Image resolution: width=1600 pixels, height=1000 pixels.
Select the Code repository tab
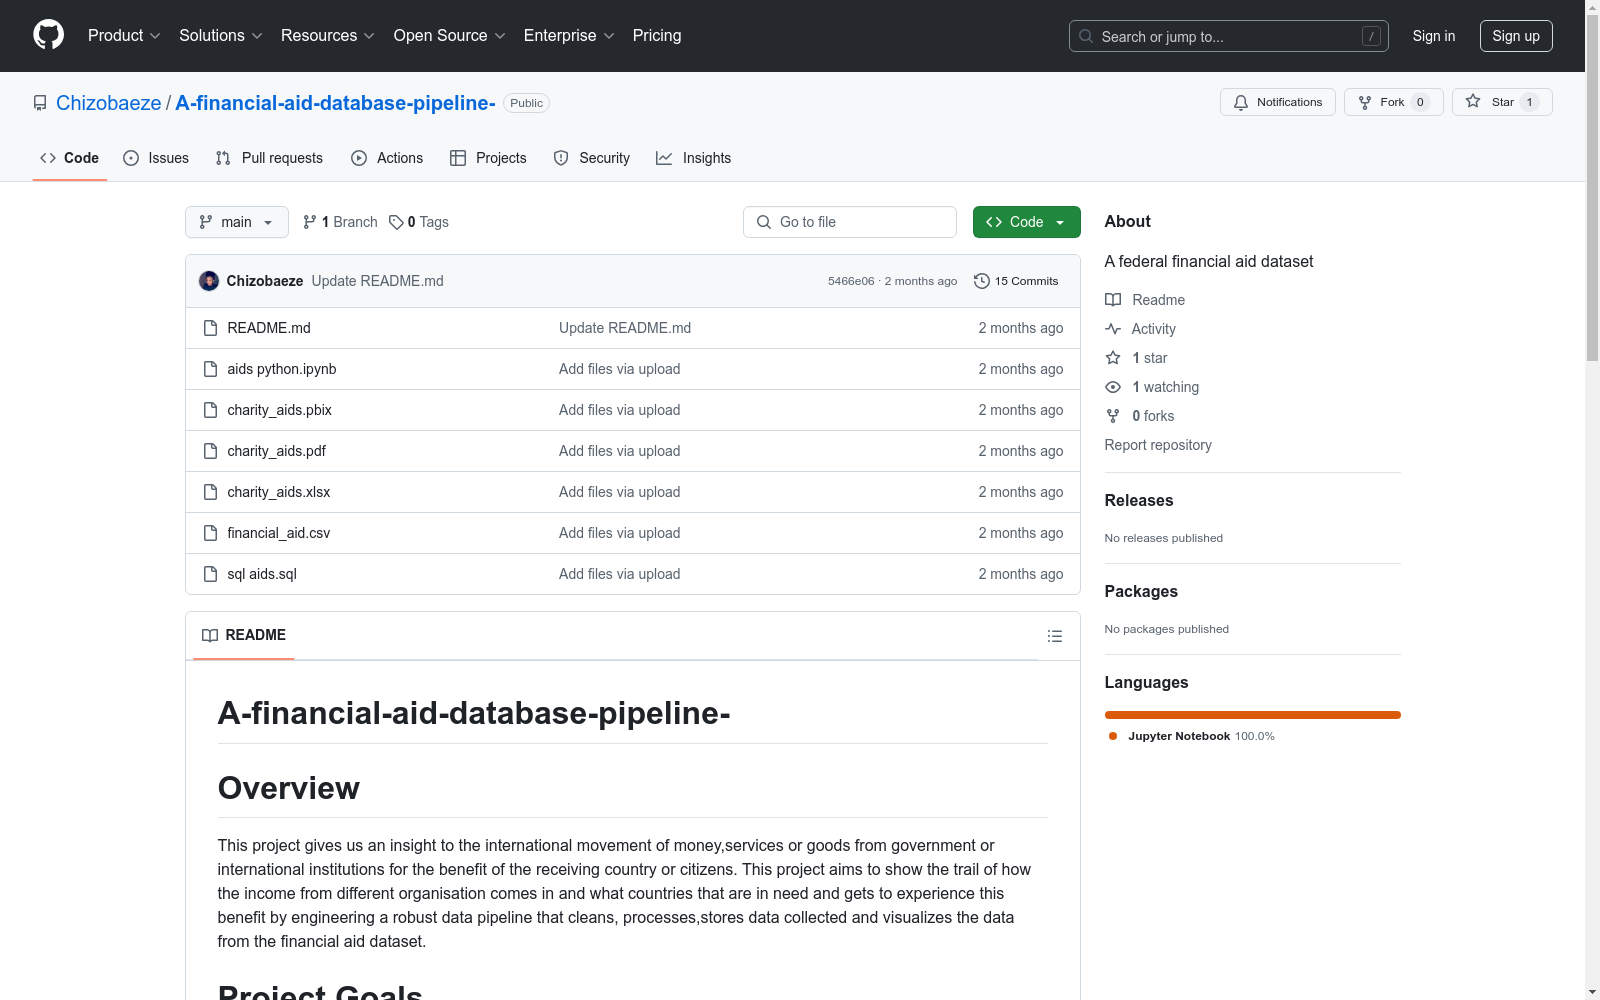[70, 158]
